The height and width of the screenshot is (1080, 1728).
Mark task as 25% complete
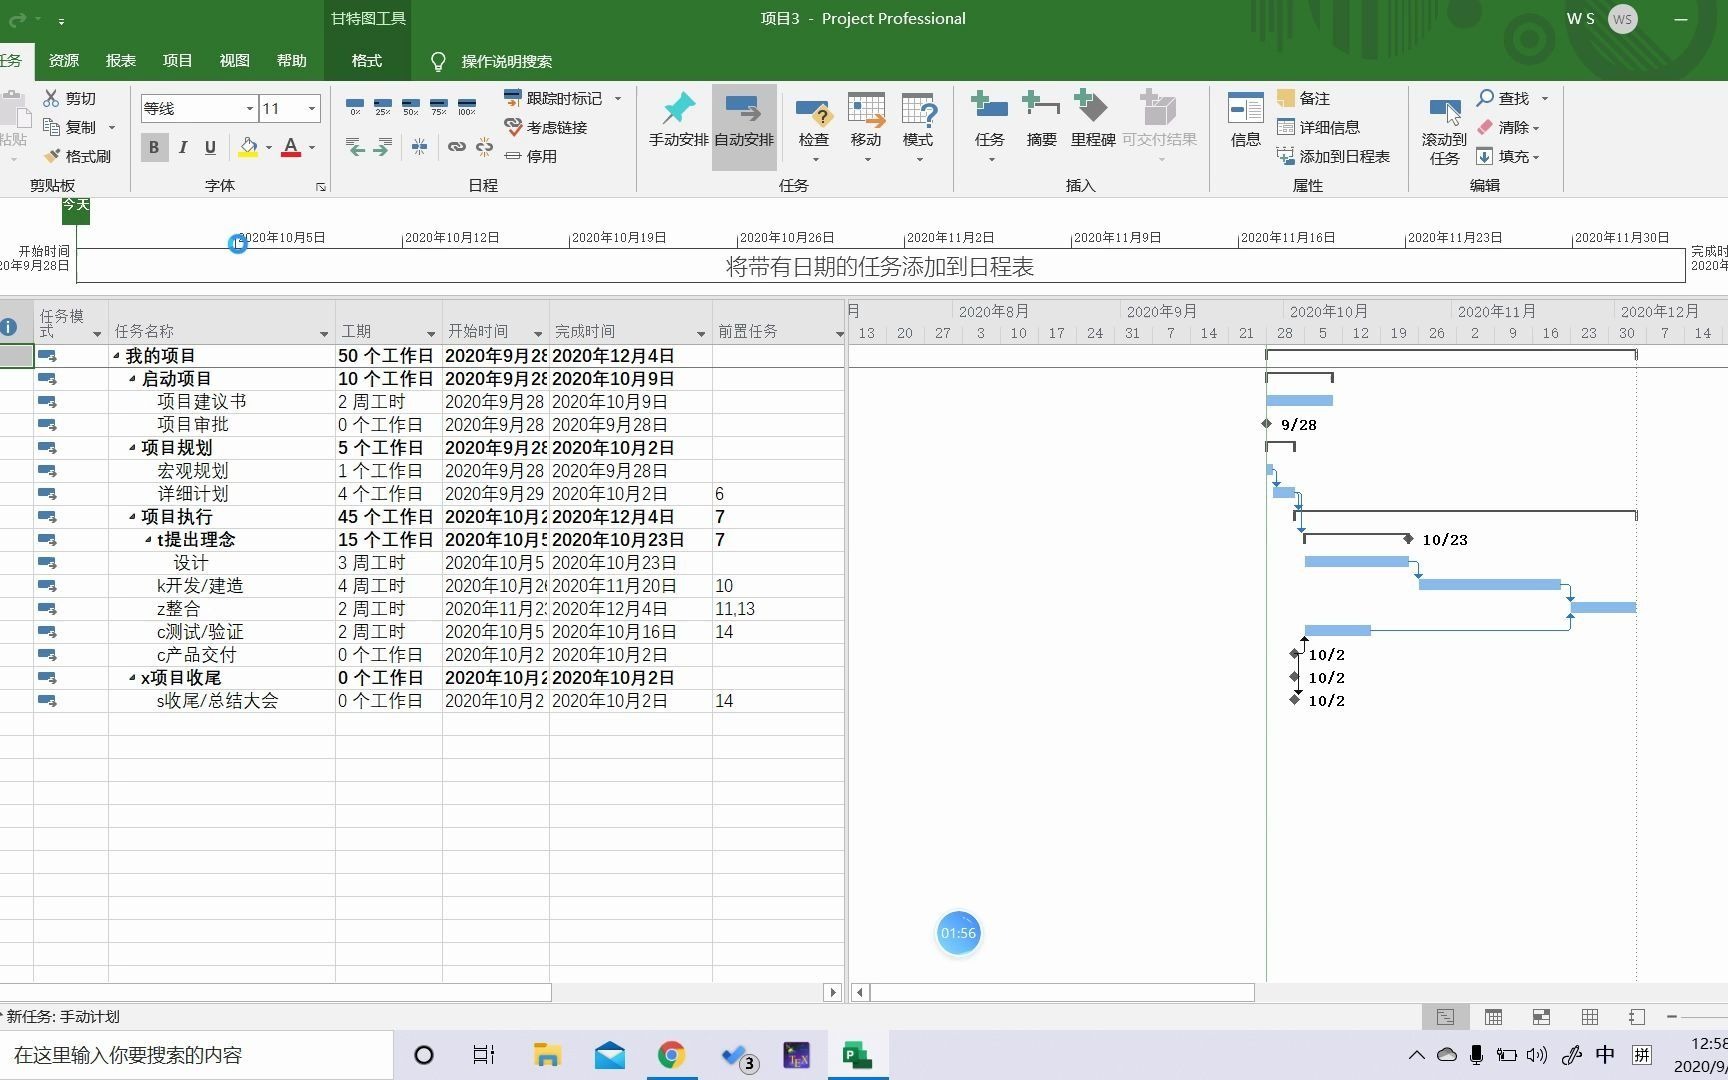(383, 106)
